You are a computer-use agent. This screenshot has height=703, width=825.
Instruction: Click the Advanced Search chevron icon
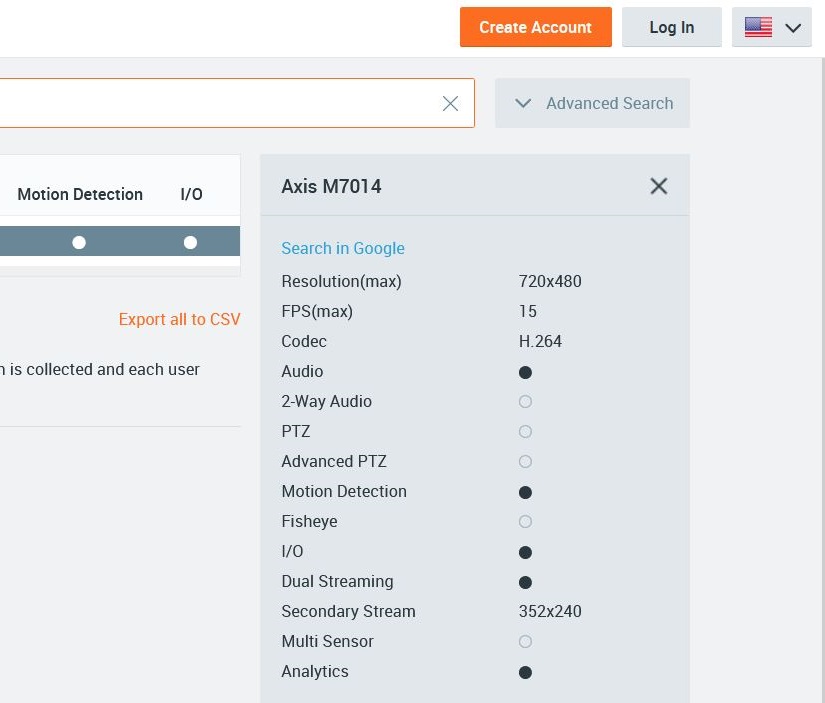(523, 104)
